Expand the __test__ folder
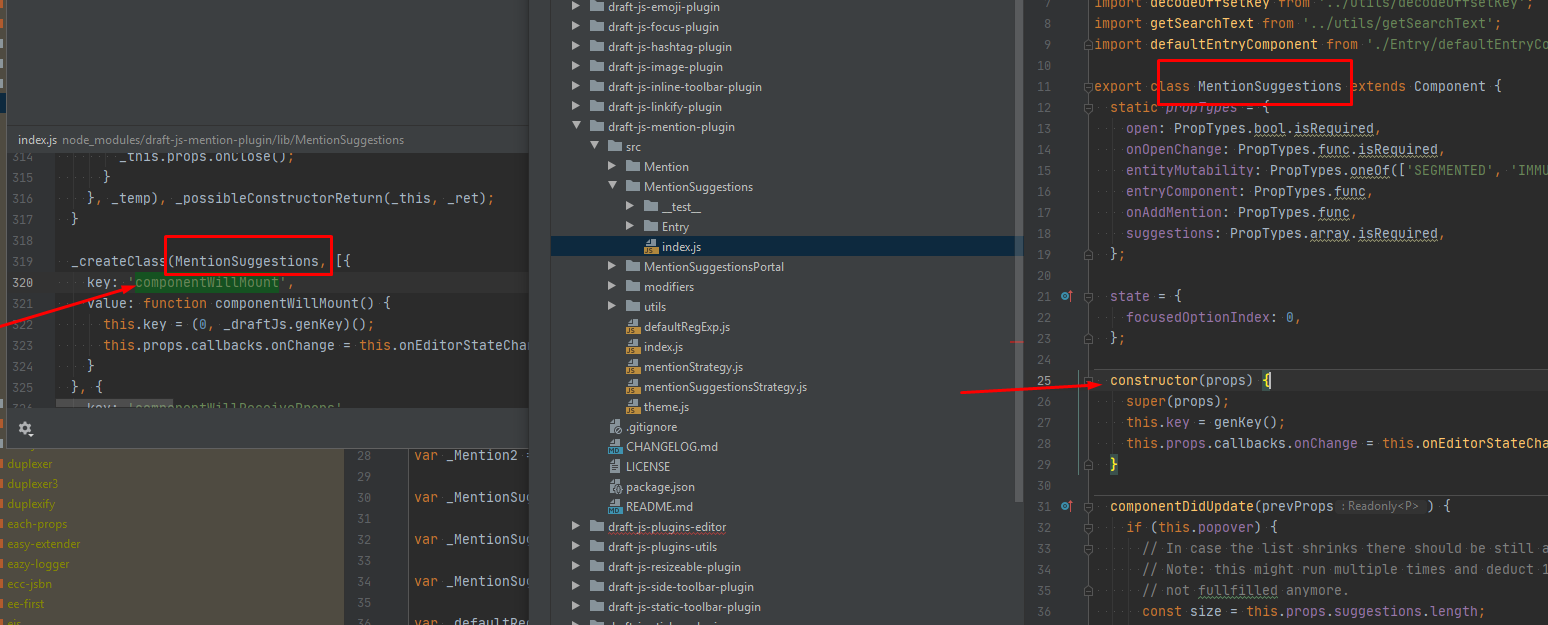The height and width of the screenshot is (625, 1548). click(630, 206)
